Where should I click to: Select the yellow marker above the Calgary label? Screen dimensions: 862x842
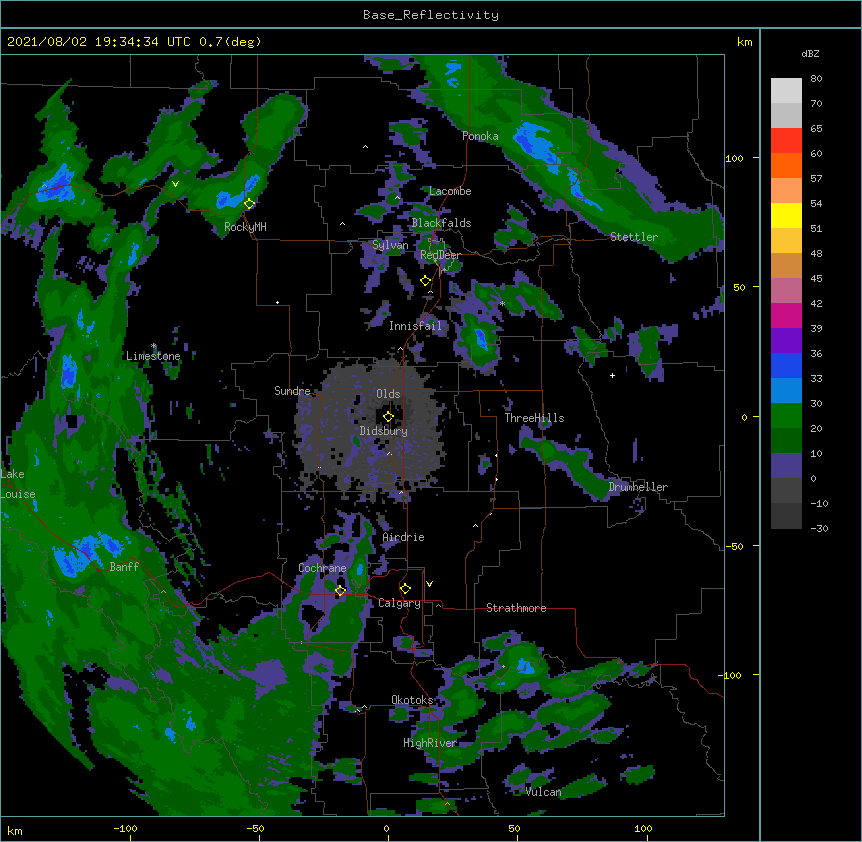pyautogui.click(x=405, y=589)
